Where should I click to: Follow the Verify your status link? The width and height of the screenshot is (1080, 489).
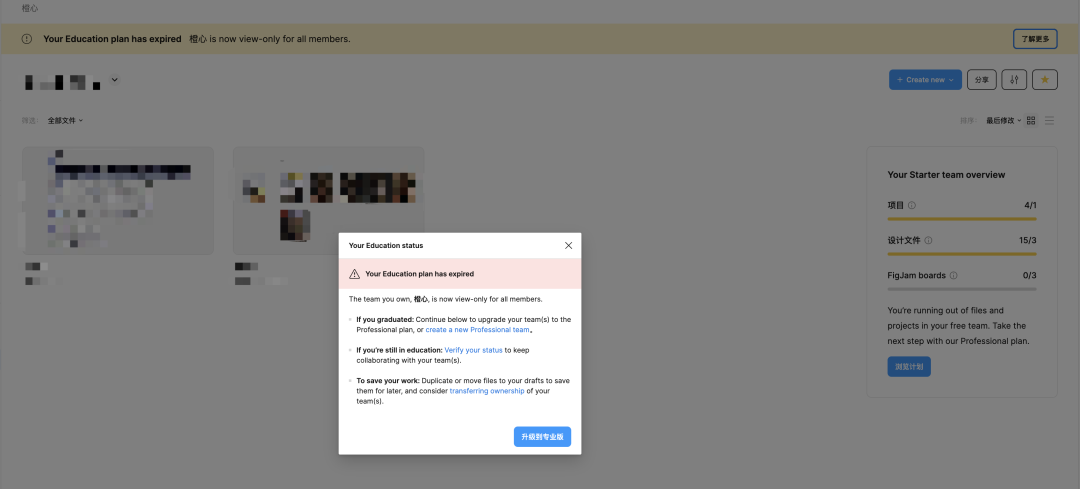point(473,350)
